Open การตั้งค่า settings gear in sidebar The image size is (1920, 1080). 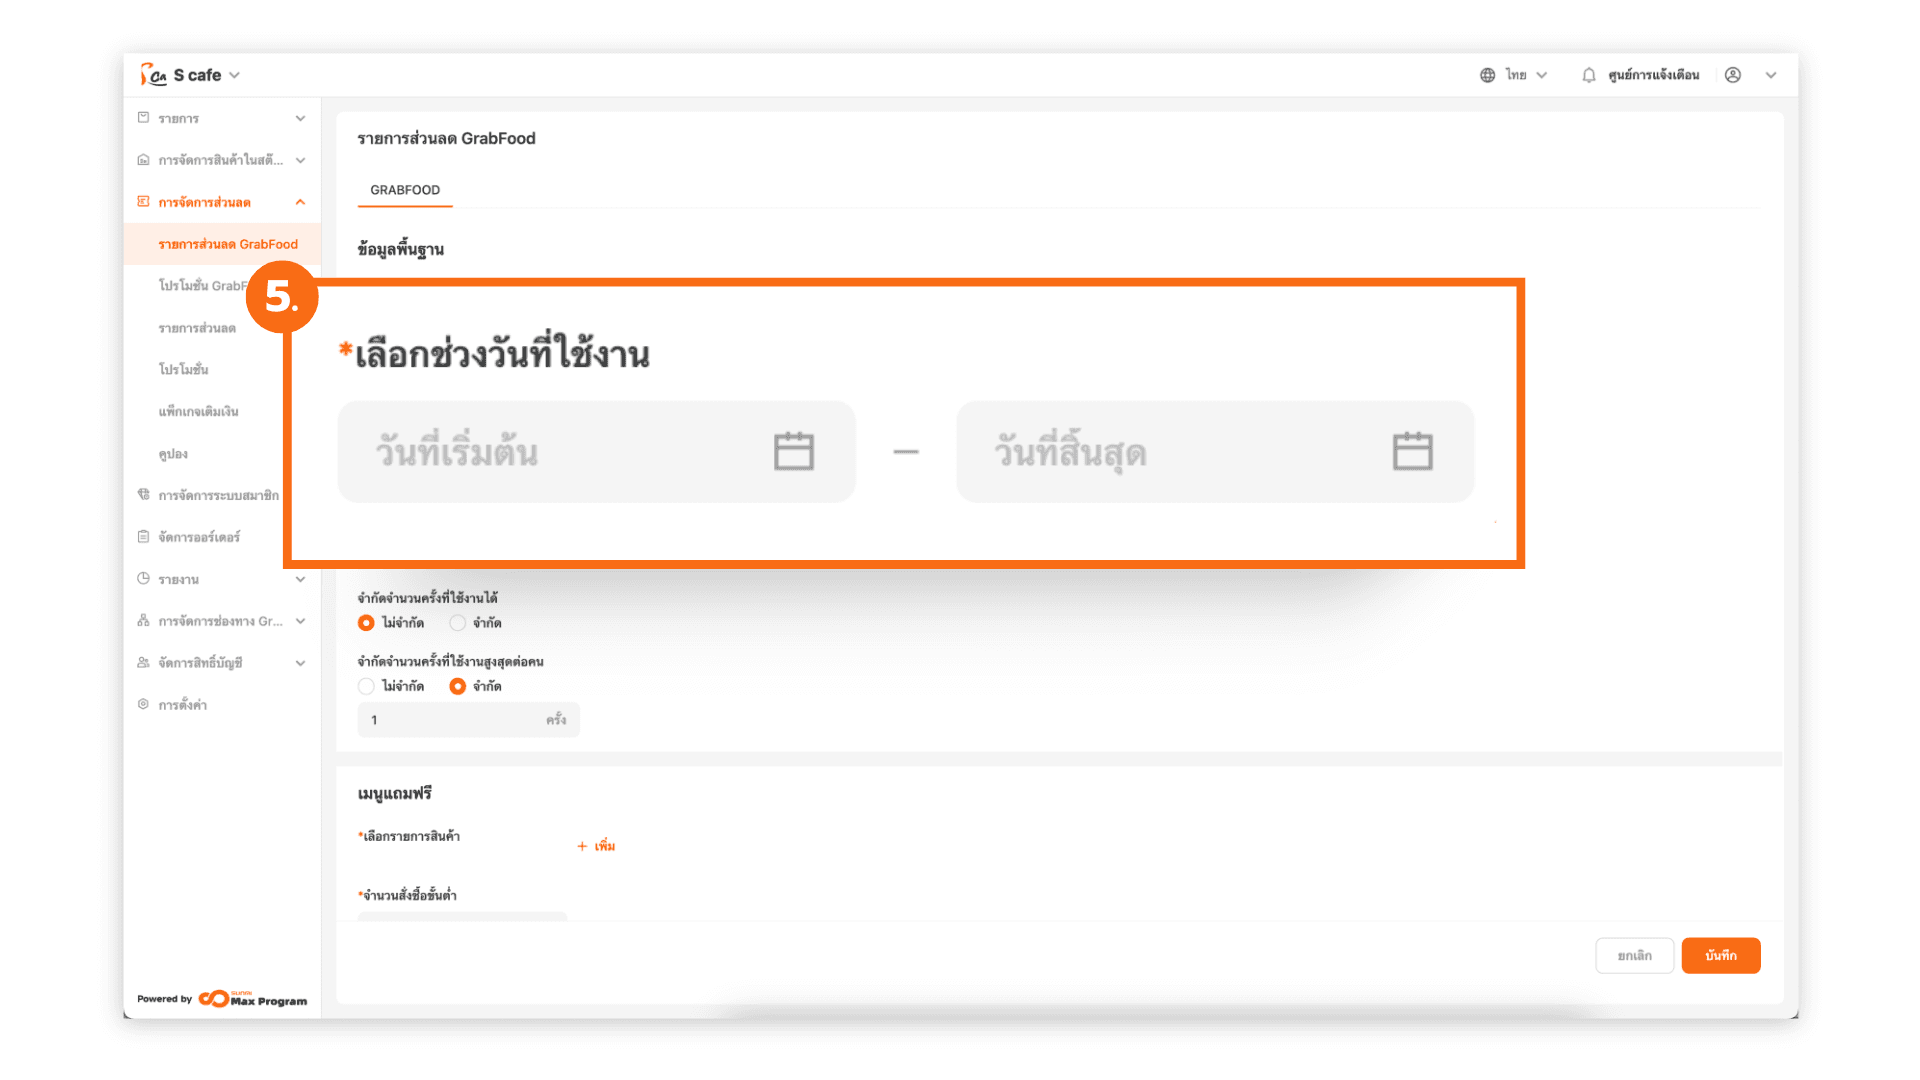tap(144, 704)
